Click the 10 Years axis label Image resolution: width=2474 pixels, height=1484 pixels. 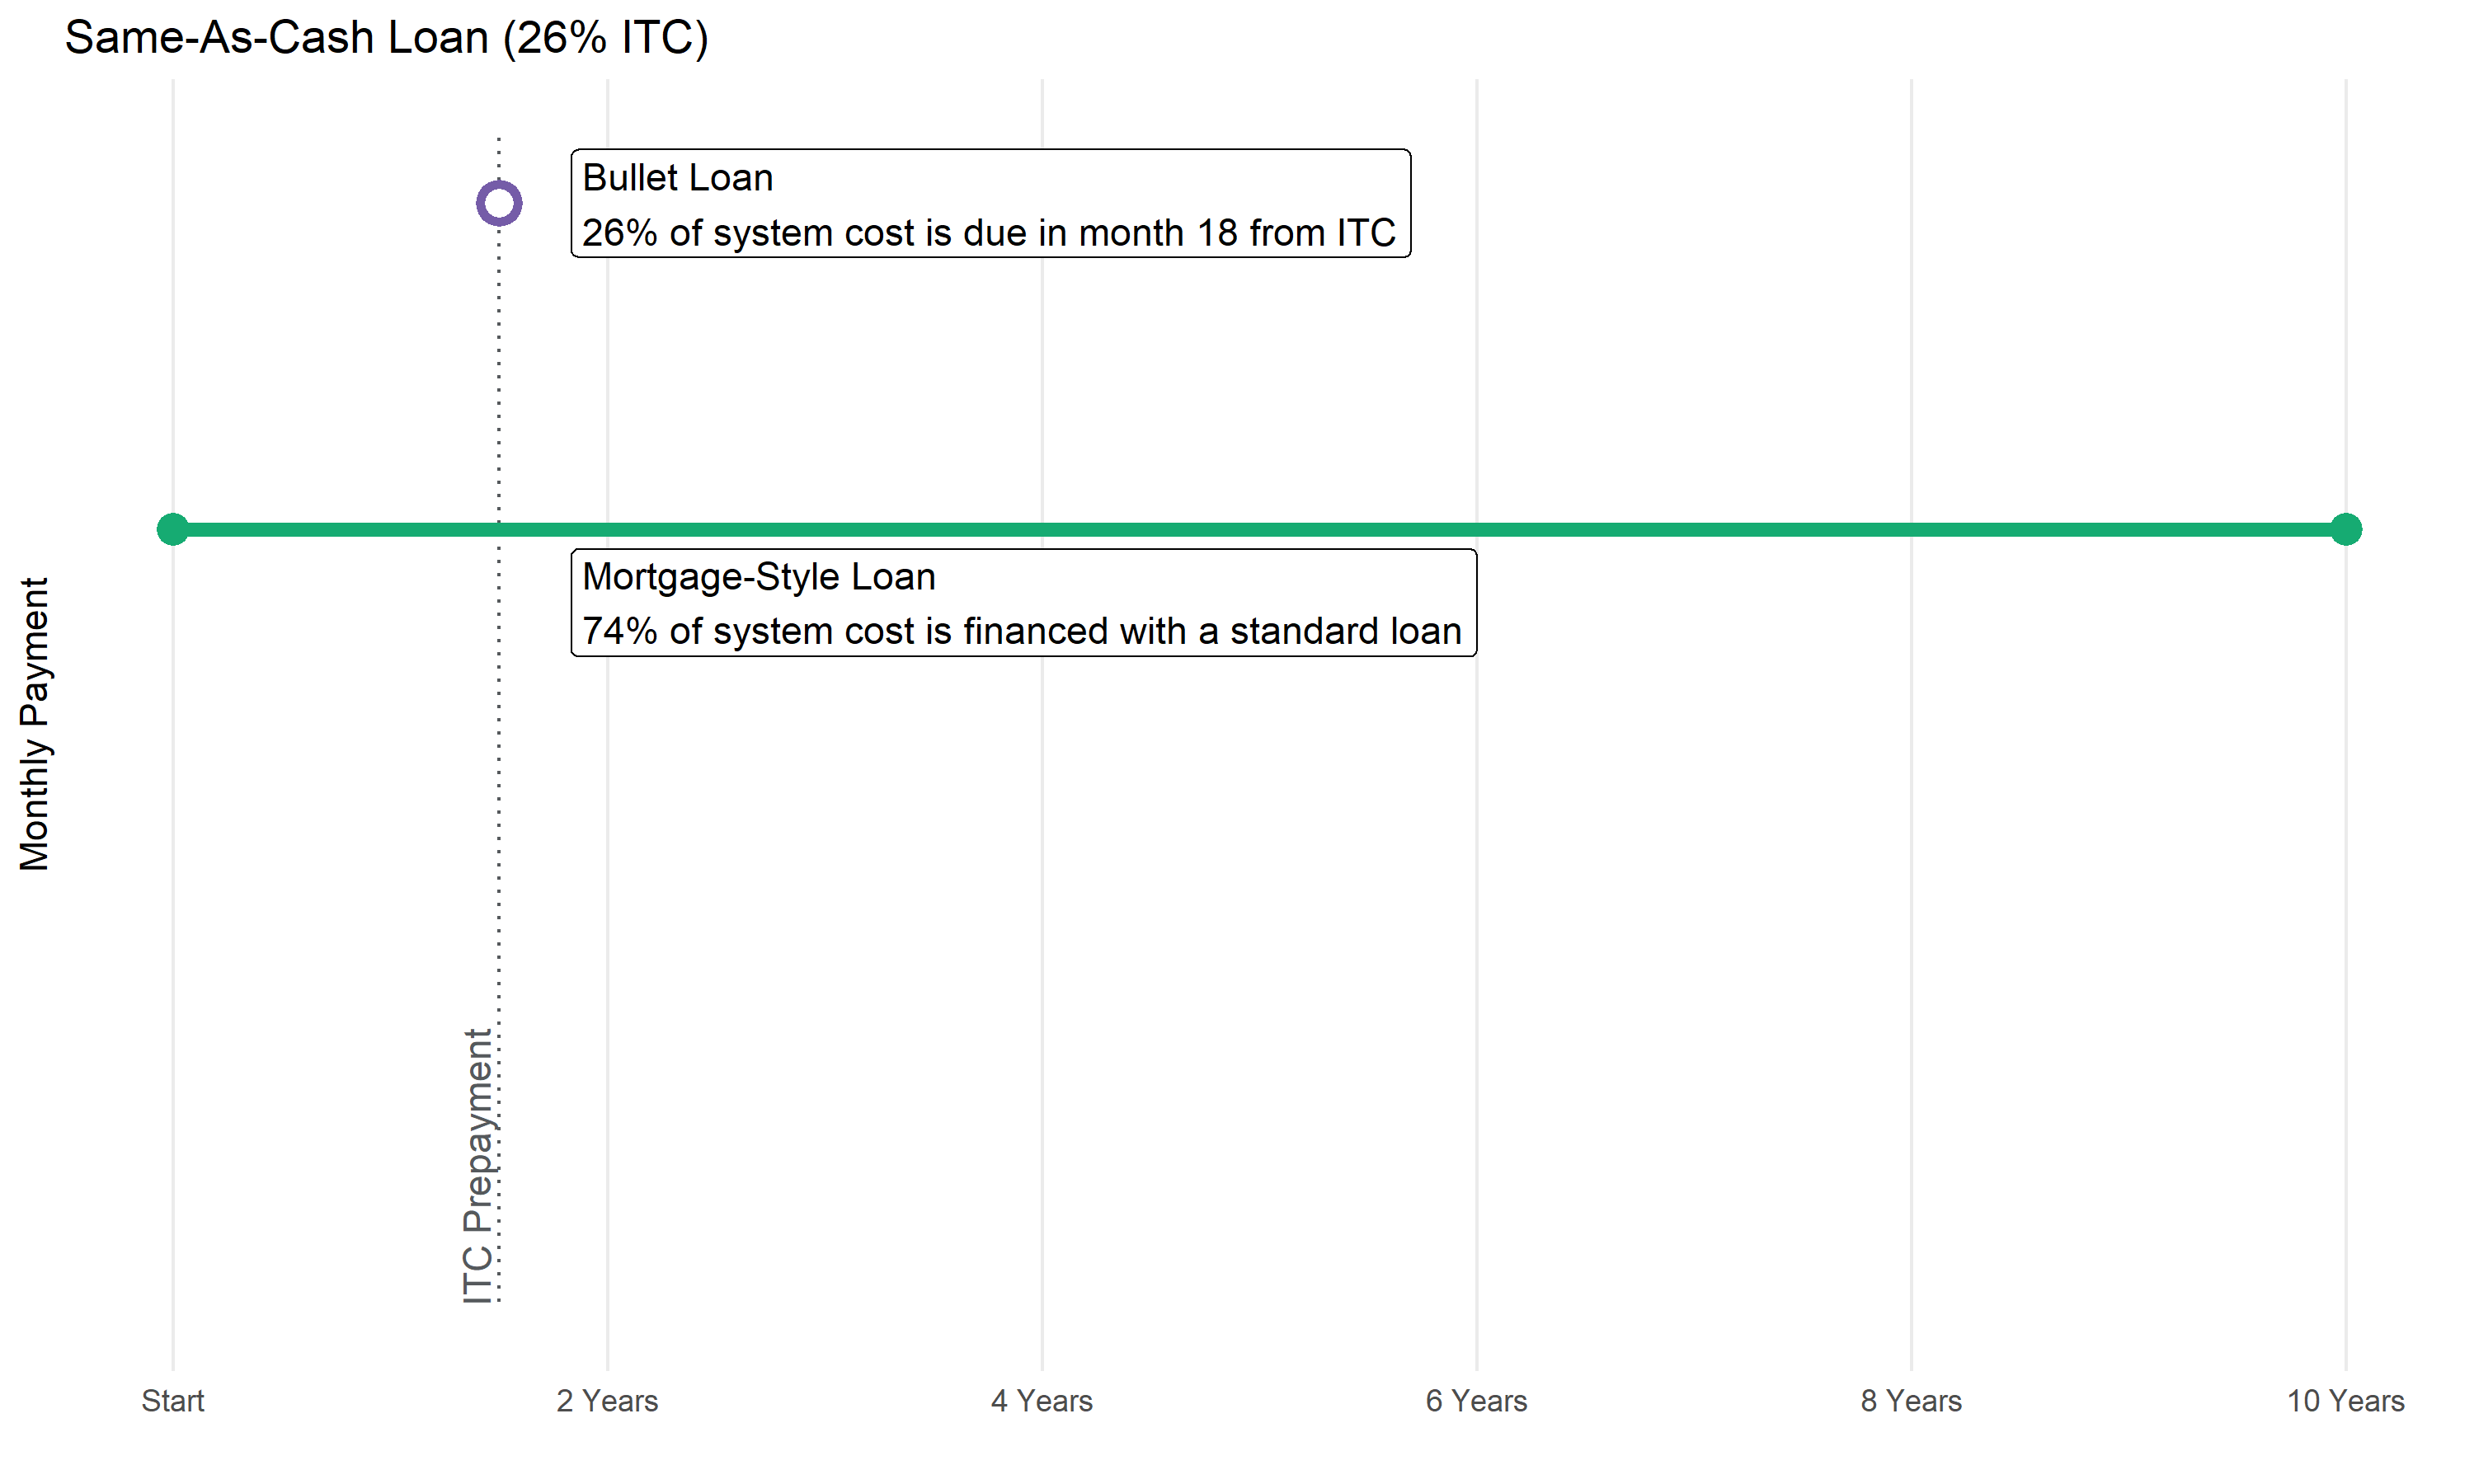[2345, 1401]
